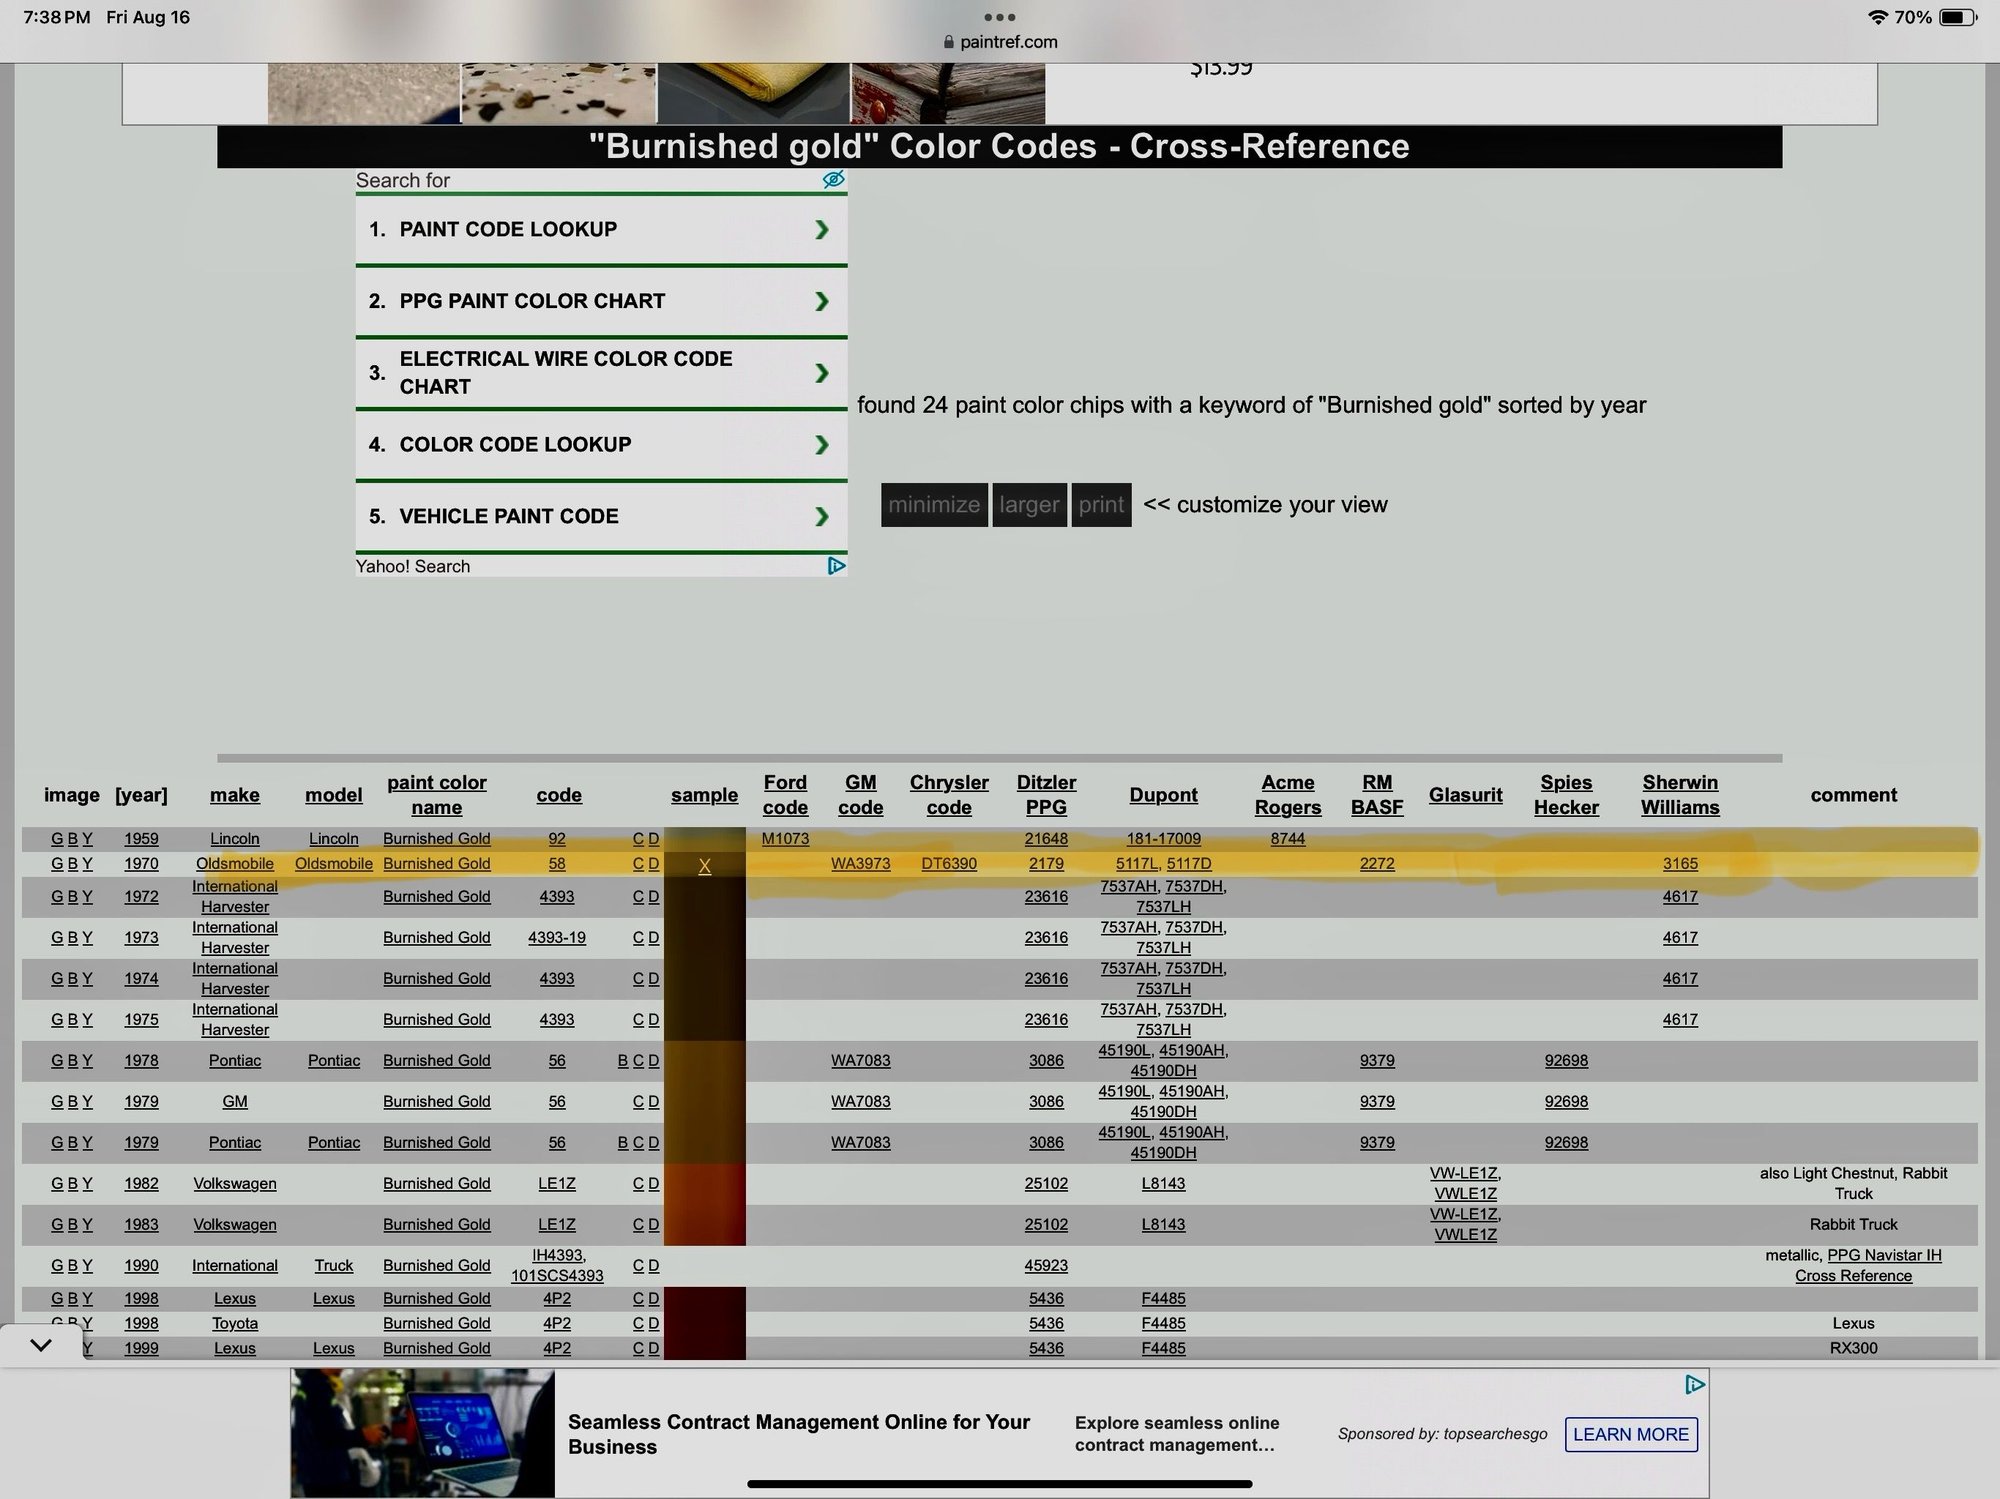The width and height of the screenshot is (2000, 1499).
Task: Click the ad privacy eye icon
Action: pyautogui.click(x=833, y=179)
